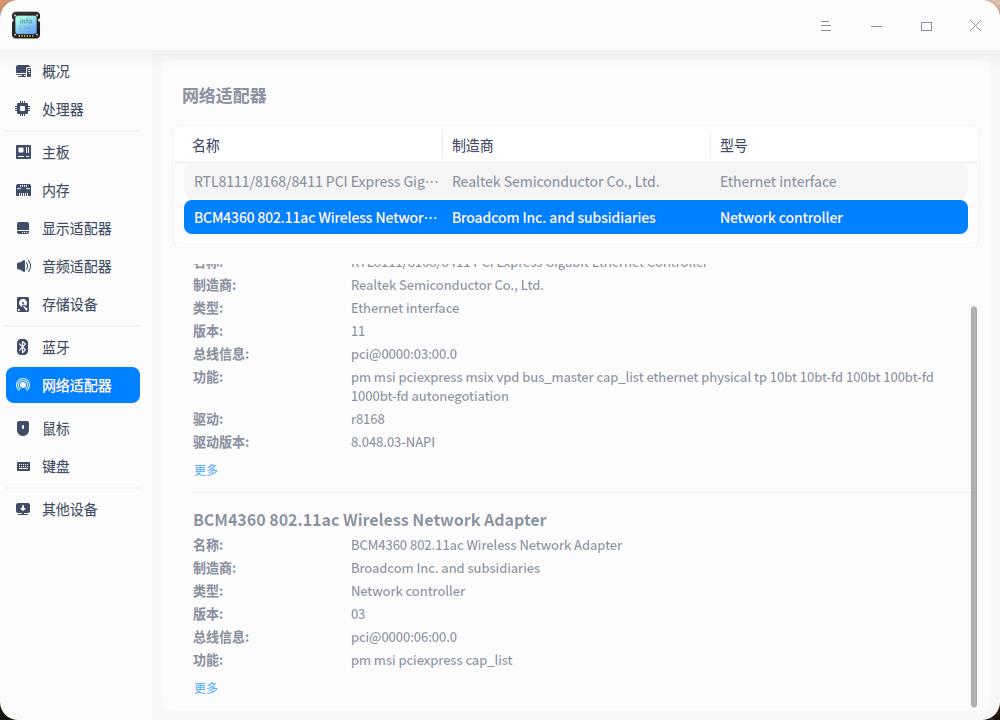Expand 更多 under Realtek driver details
Viewport: 1000px width, 720px height.
click(206, 470)
